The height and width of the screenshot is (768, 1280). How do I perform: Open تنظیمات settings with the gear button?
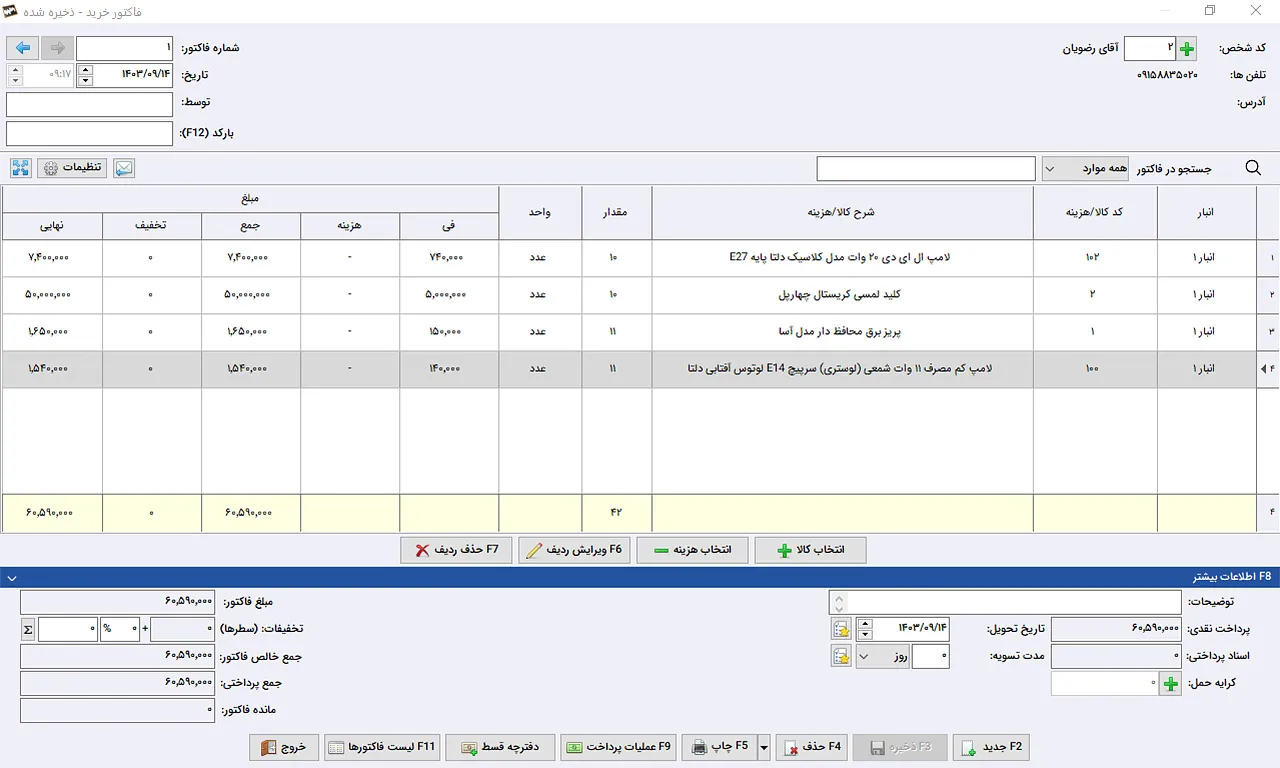coord(72,168)
